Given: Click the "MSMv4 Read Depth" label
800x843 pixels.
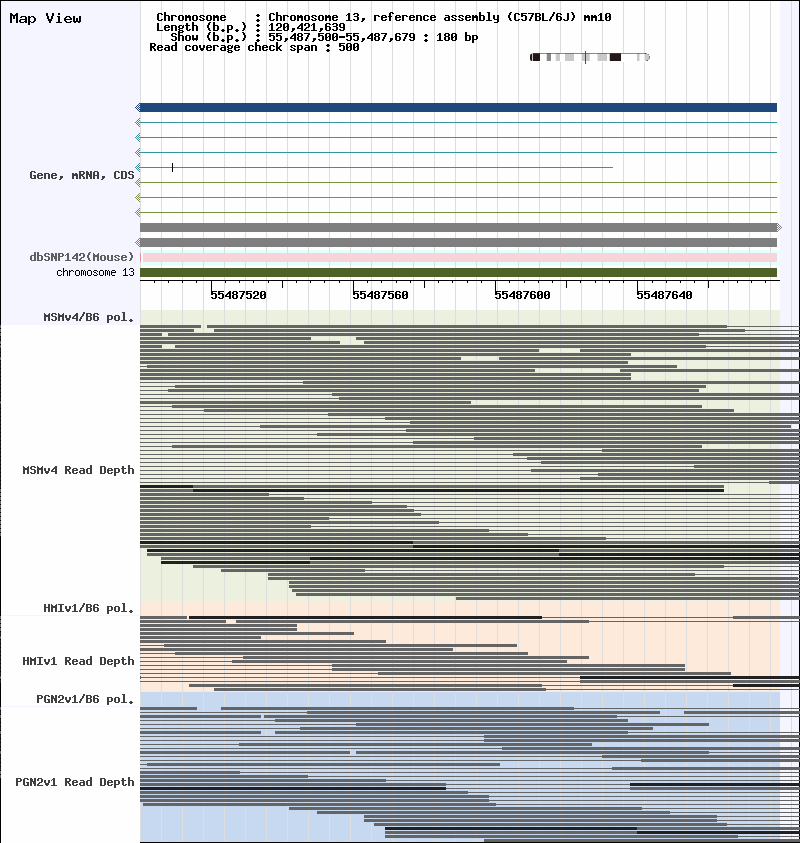Looking at the screenshot, I should tap(78, 470).
